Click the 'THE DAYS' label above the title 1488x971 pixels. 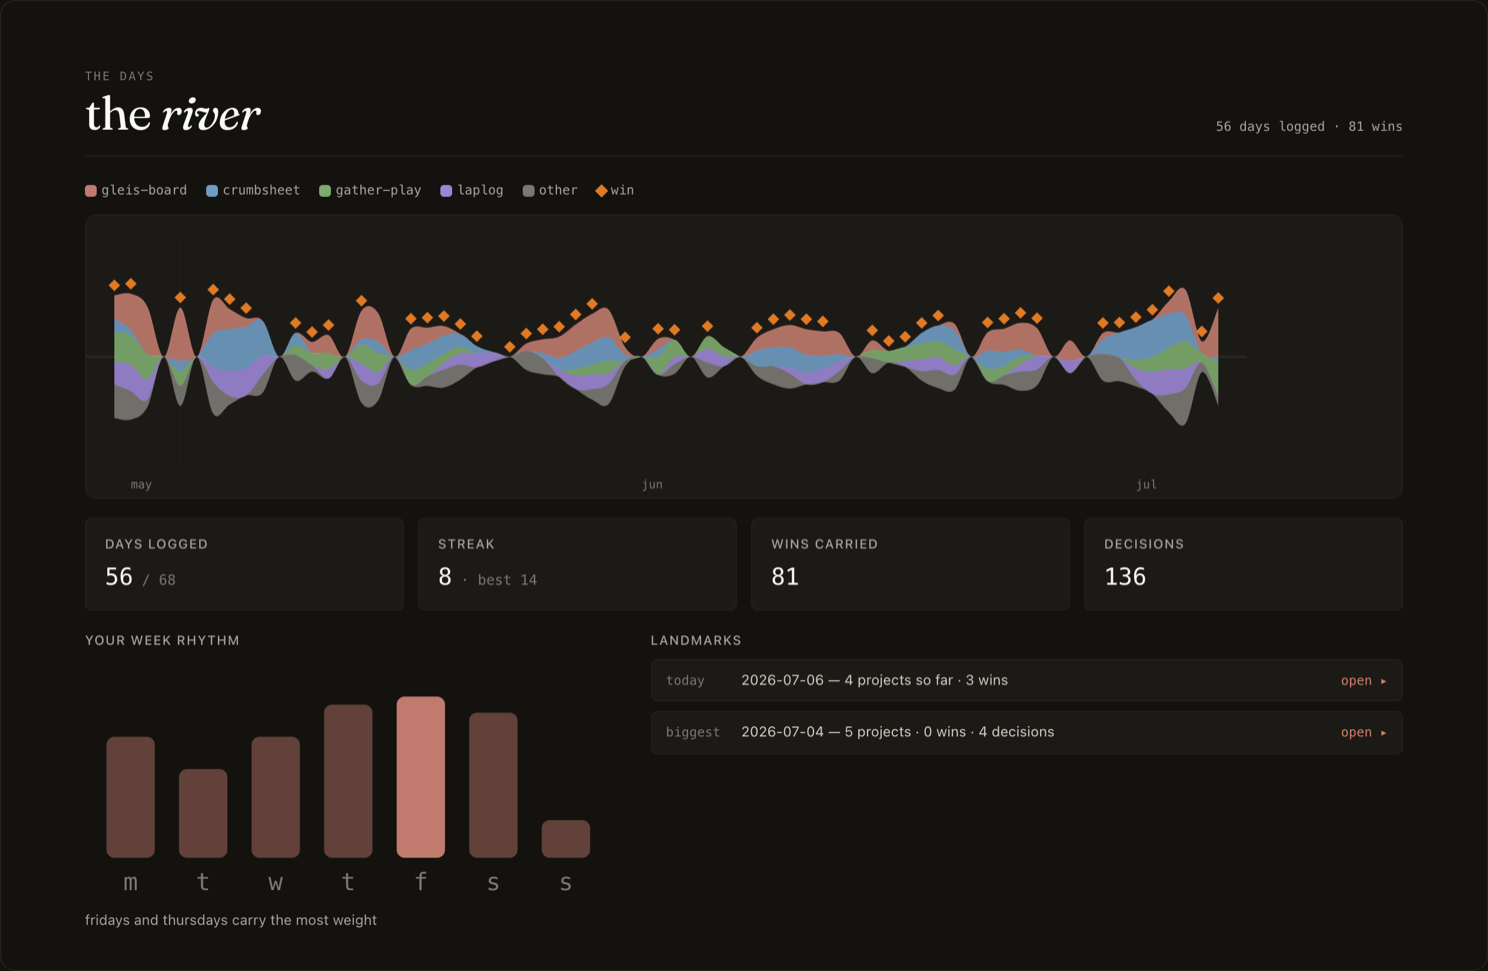tap(120, 76)
